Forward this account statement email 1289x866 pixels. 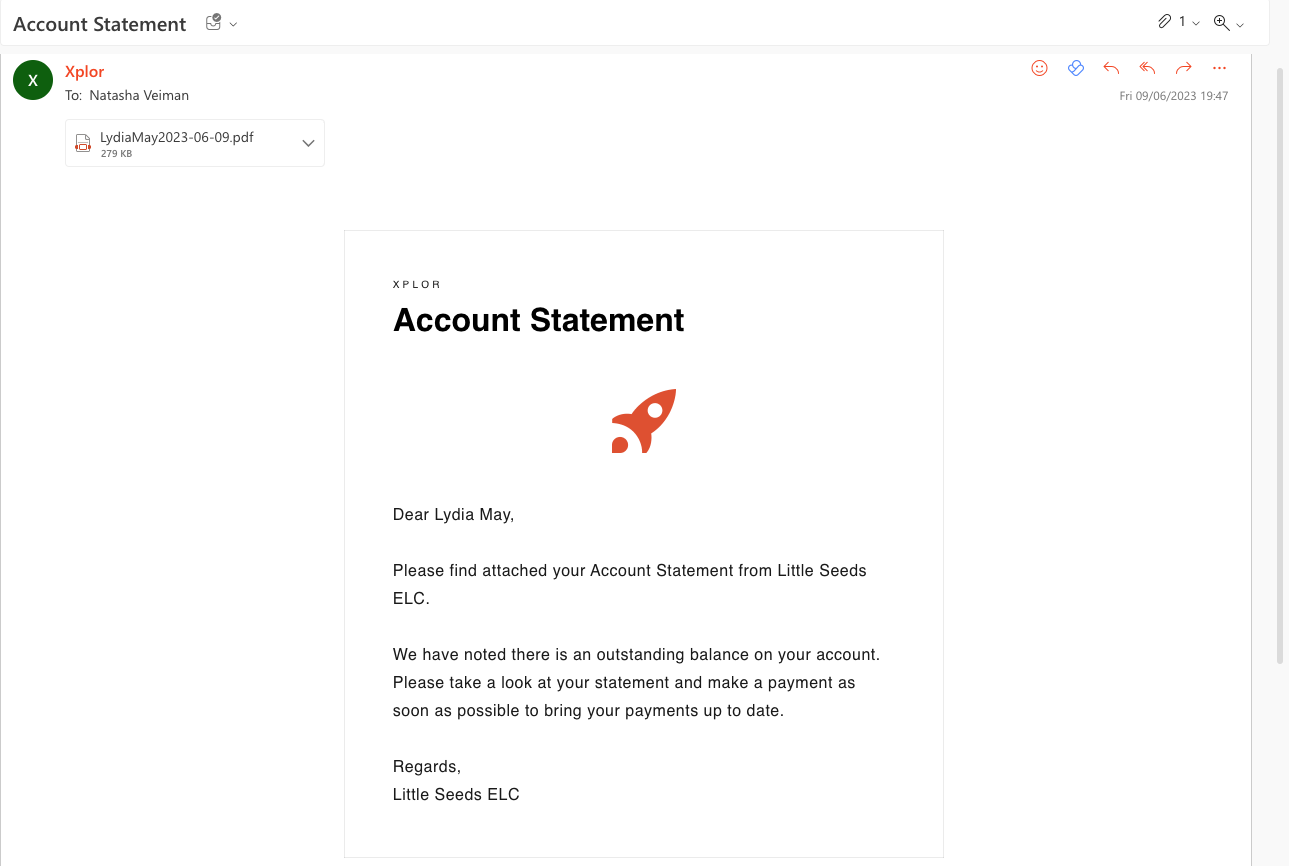point(1183,68)
